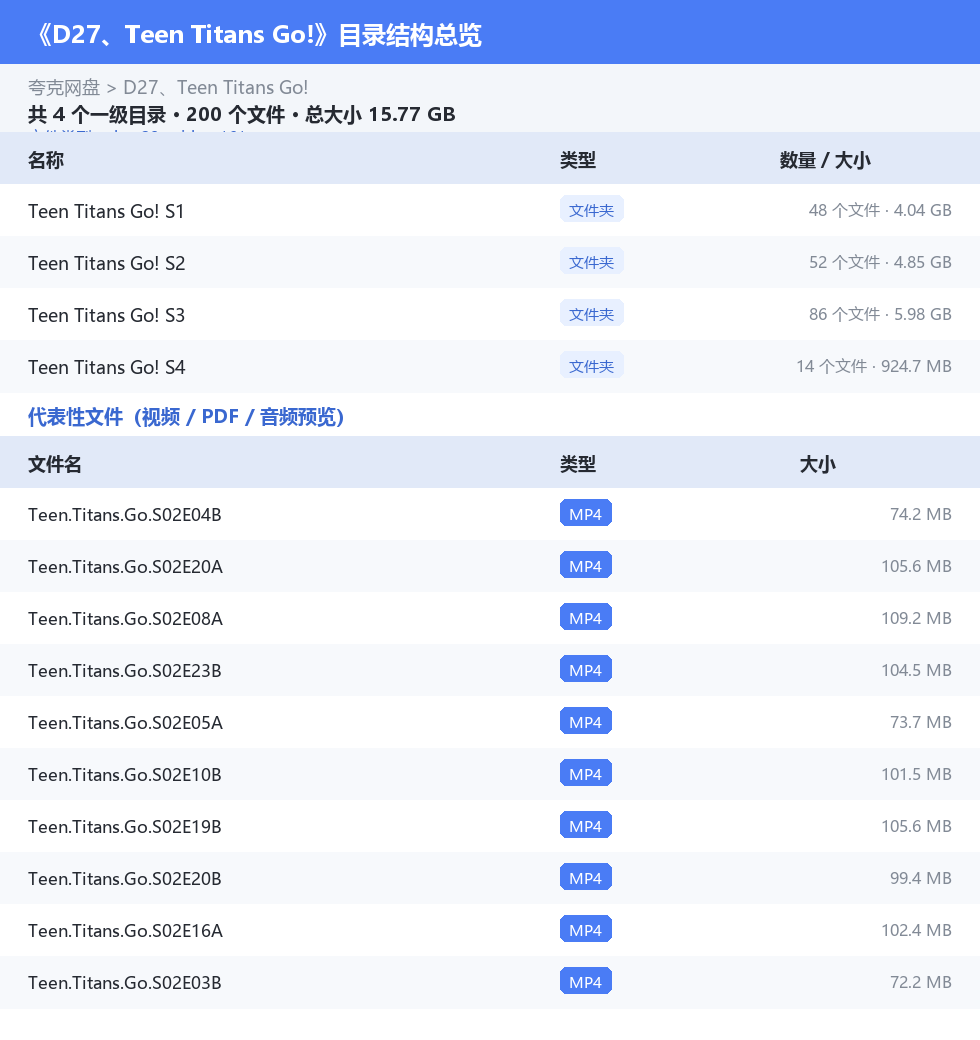The image size is (980, 1040).
Task: Select the file Teen.Titans.Go.S02E16A
Action: [x=125, y=931]
